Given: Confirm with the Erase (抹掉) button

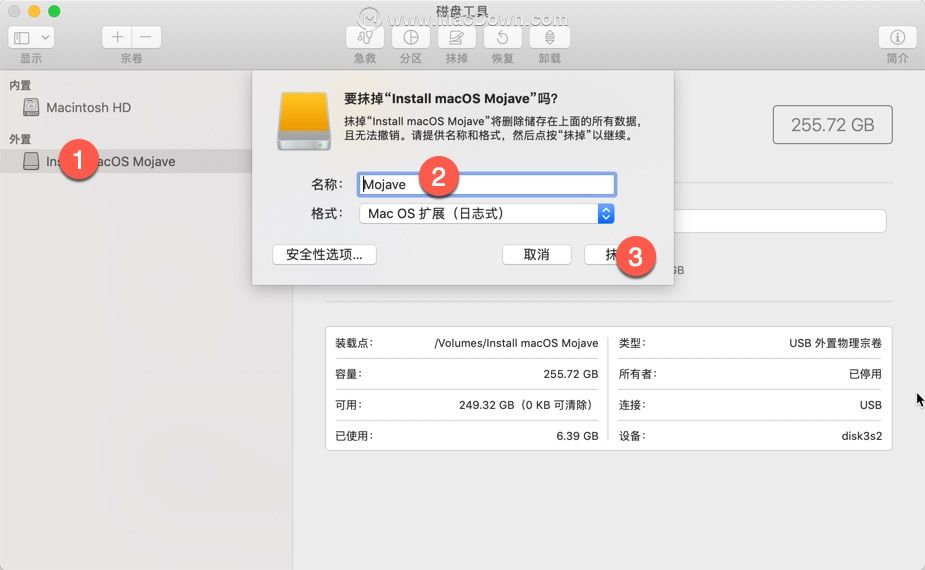Looking at the screenshot, I should [x=618, y=254].
